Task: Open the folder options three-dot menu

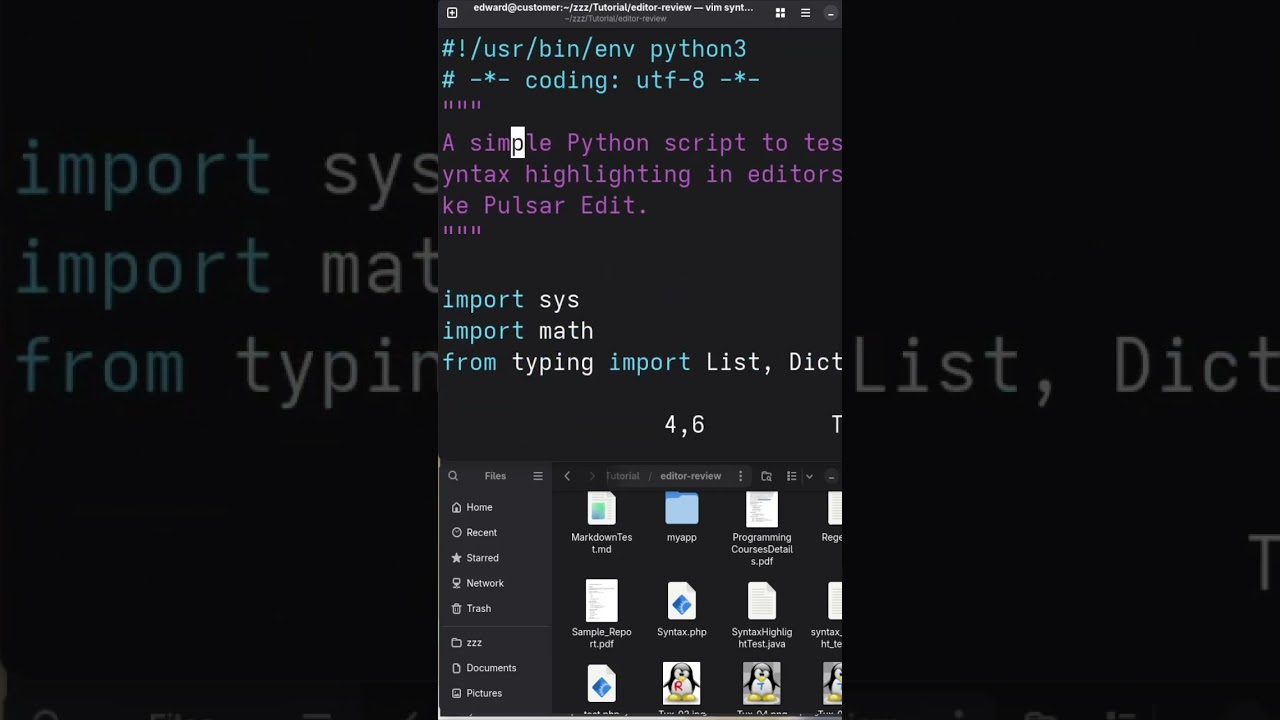Action: pyautogui.click(x=740, y=476)
